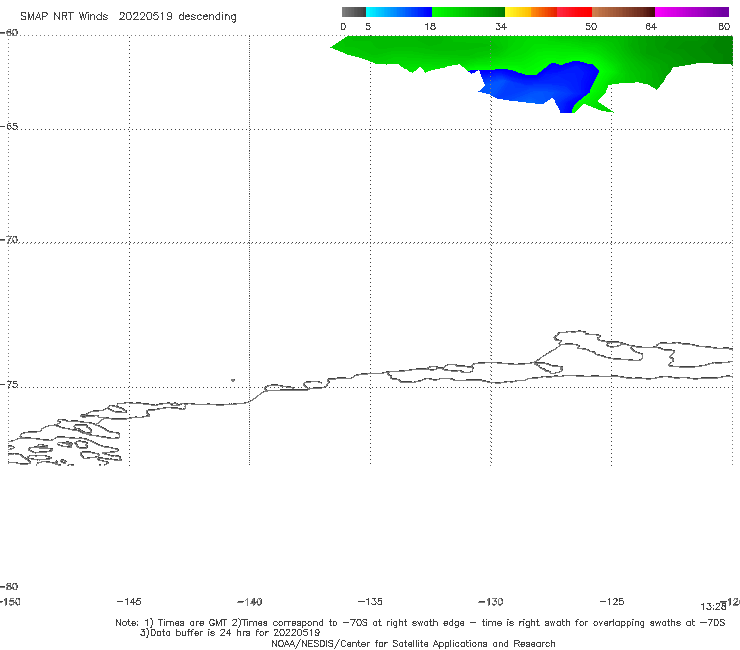Click the longitude label '-130'
Viewport: 740px width, 650px height.
pyautogui.click(x=491, y=601)
